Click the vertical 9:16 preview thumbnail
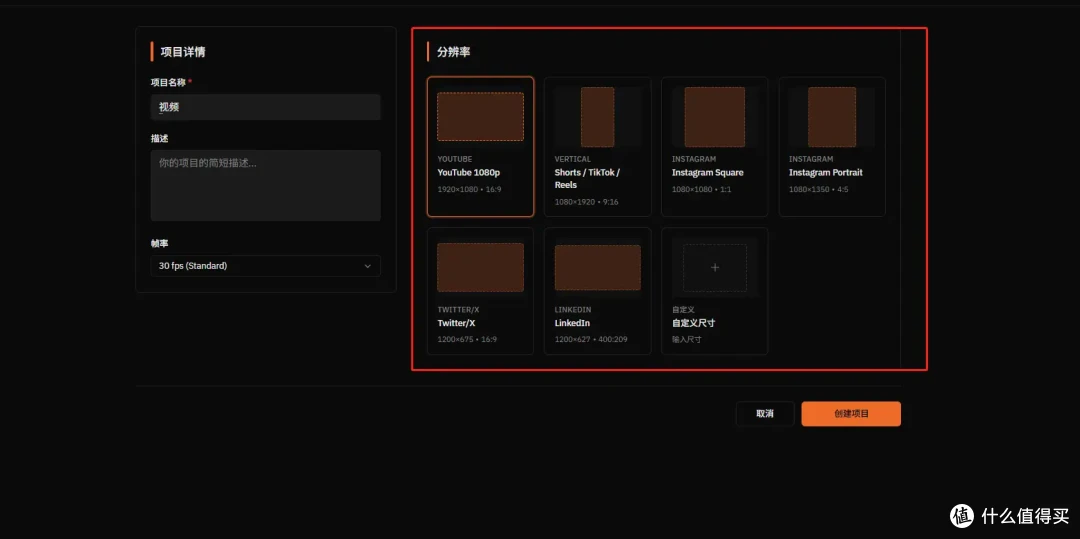Image resolution: width=1080 pixels, height=539 pixels. [597, 117]
